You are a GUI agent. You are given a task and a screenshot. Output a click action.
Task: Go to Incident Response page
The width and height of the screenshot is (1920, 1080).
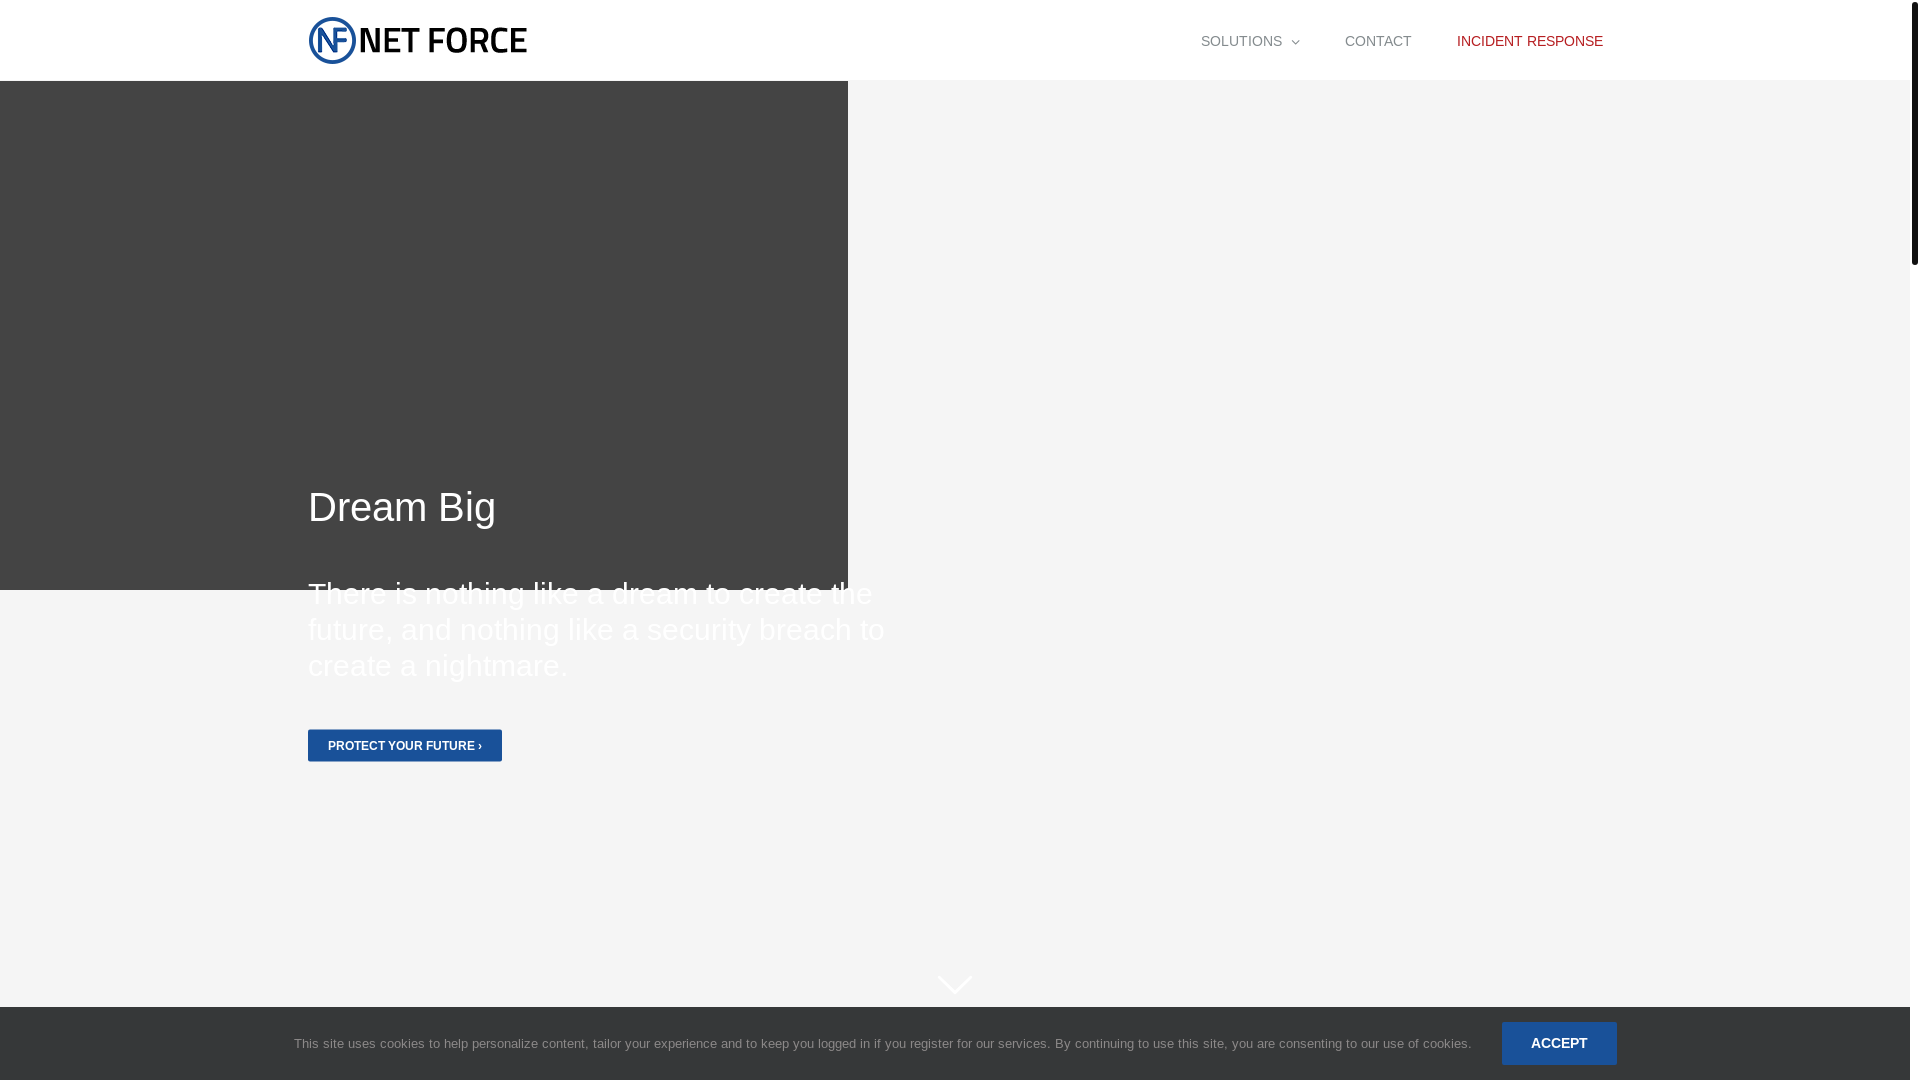[x=1529, y=41]
